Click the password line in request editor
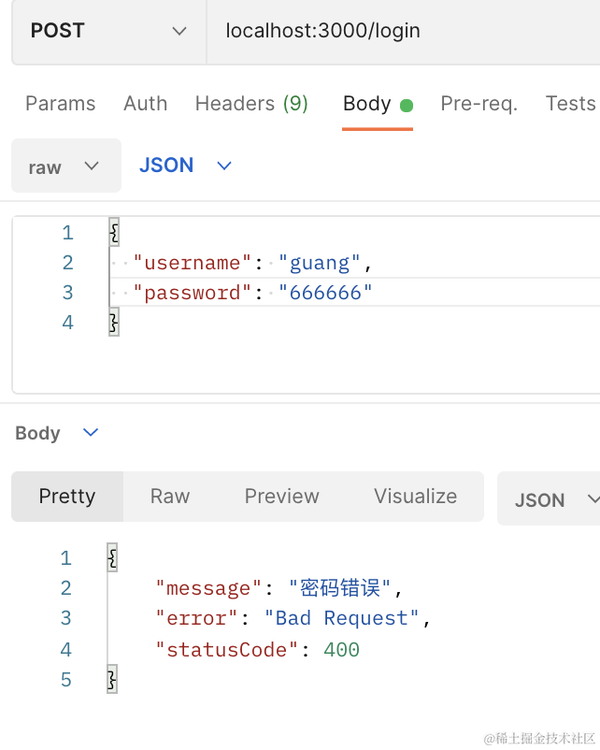Viewport: 600px width, 750px height. (253, 293)
